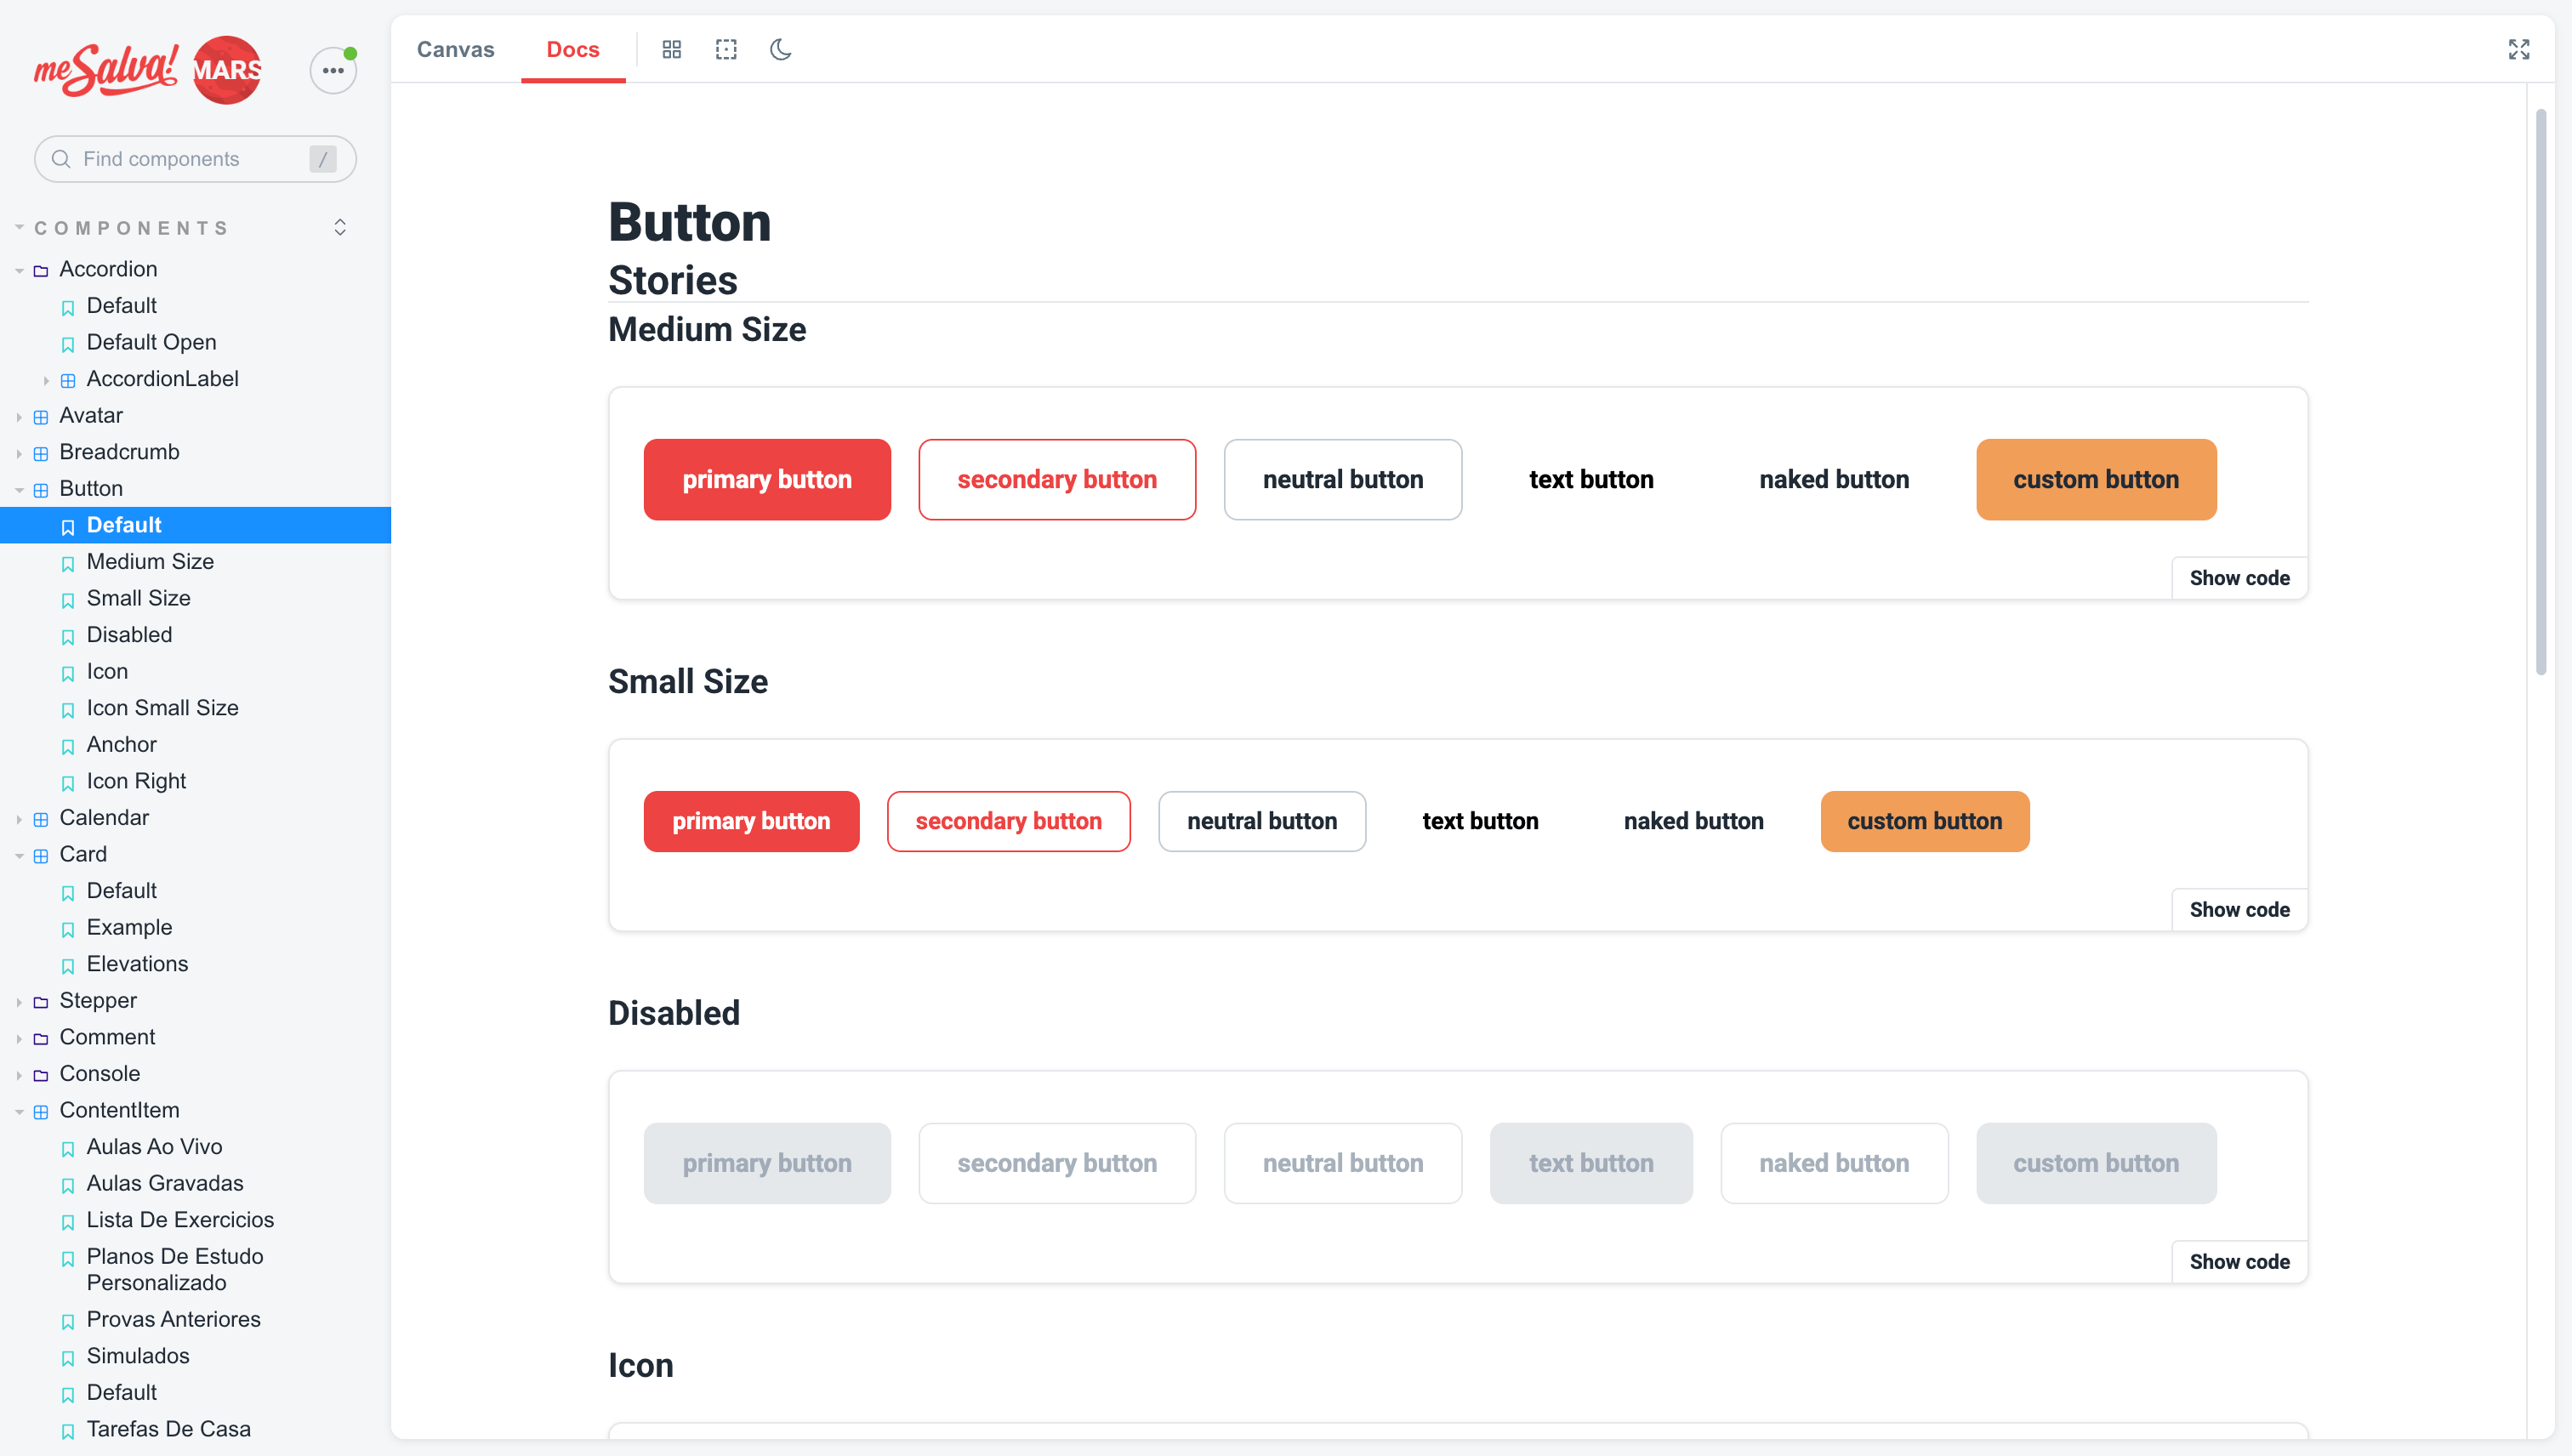Expand the AccordionLabel component
Viewport: 2572px width, 1456px height.
point(162,379)
